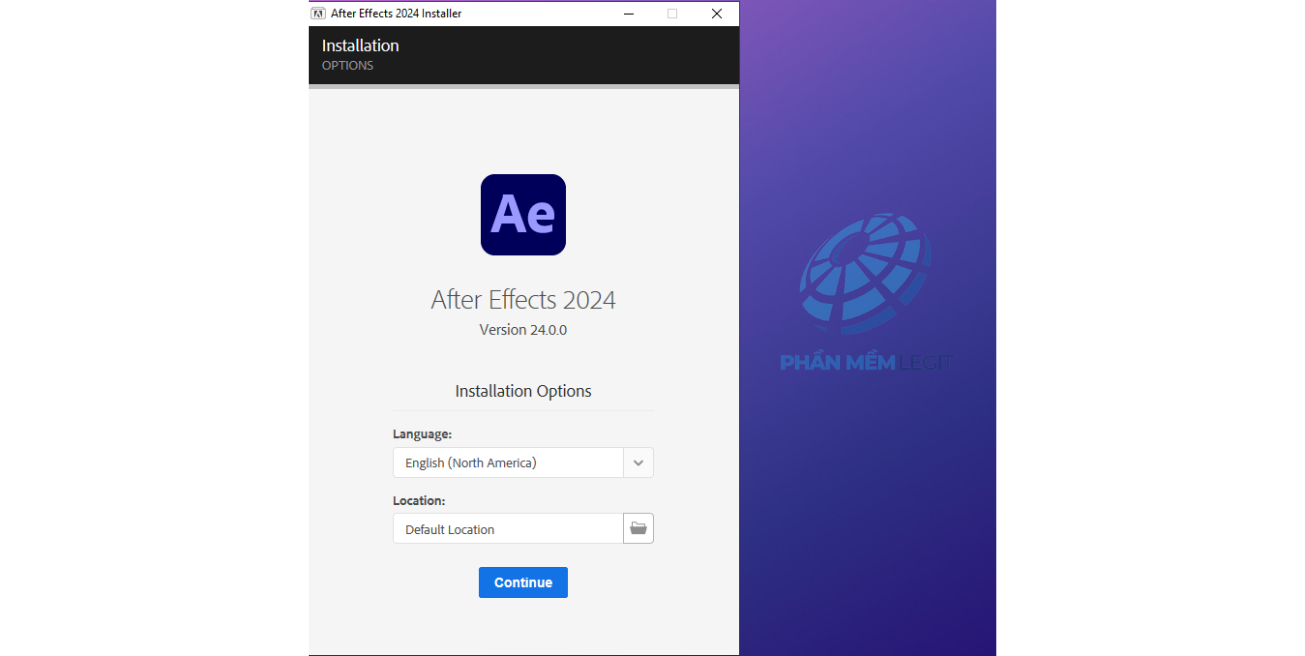Click the PHẦN MỀM LEGIT watermark text

point(865,362)
